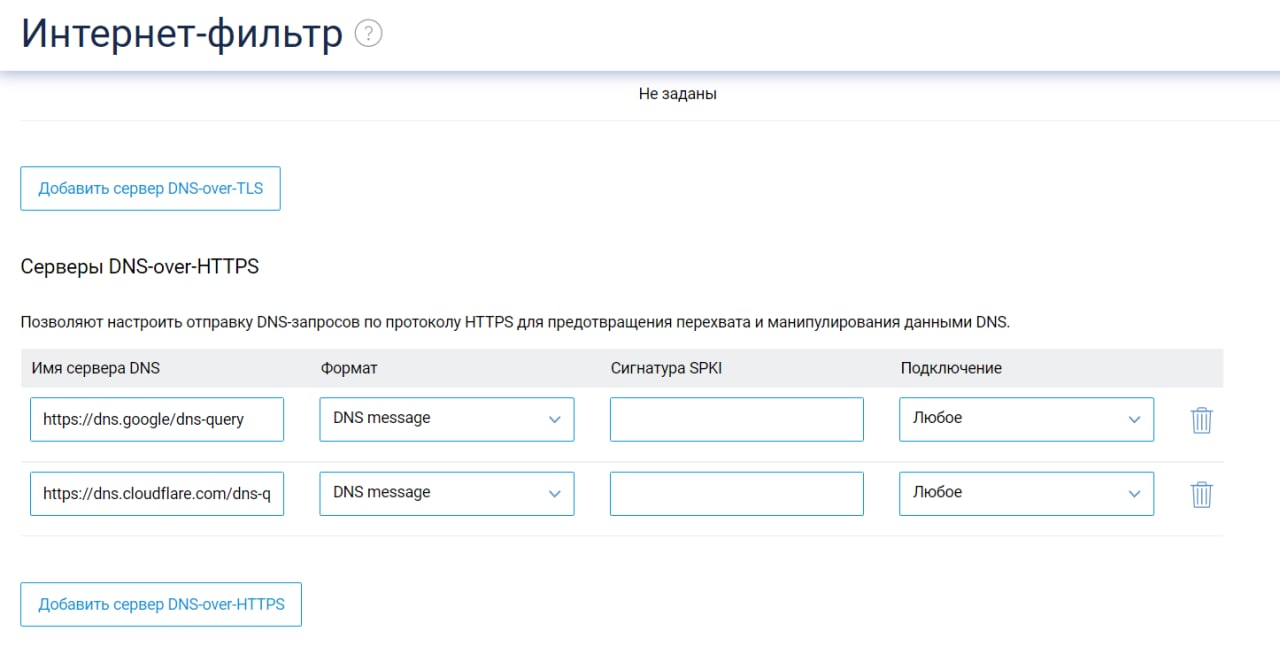Open Подключение dropdown for dns.google row
The height and width of the screenshot is (654, 1280).
1026,419
